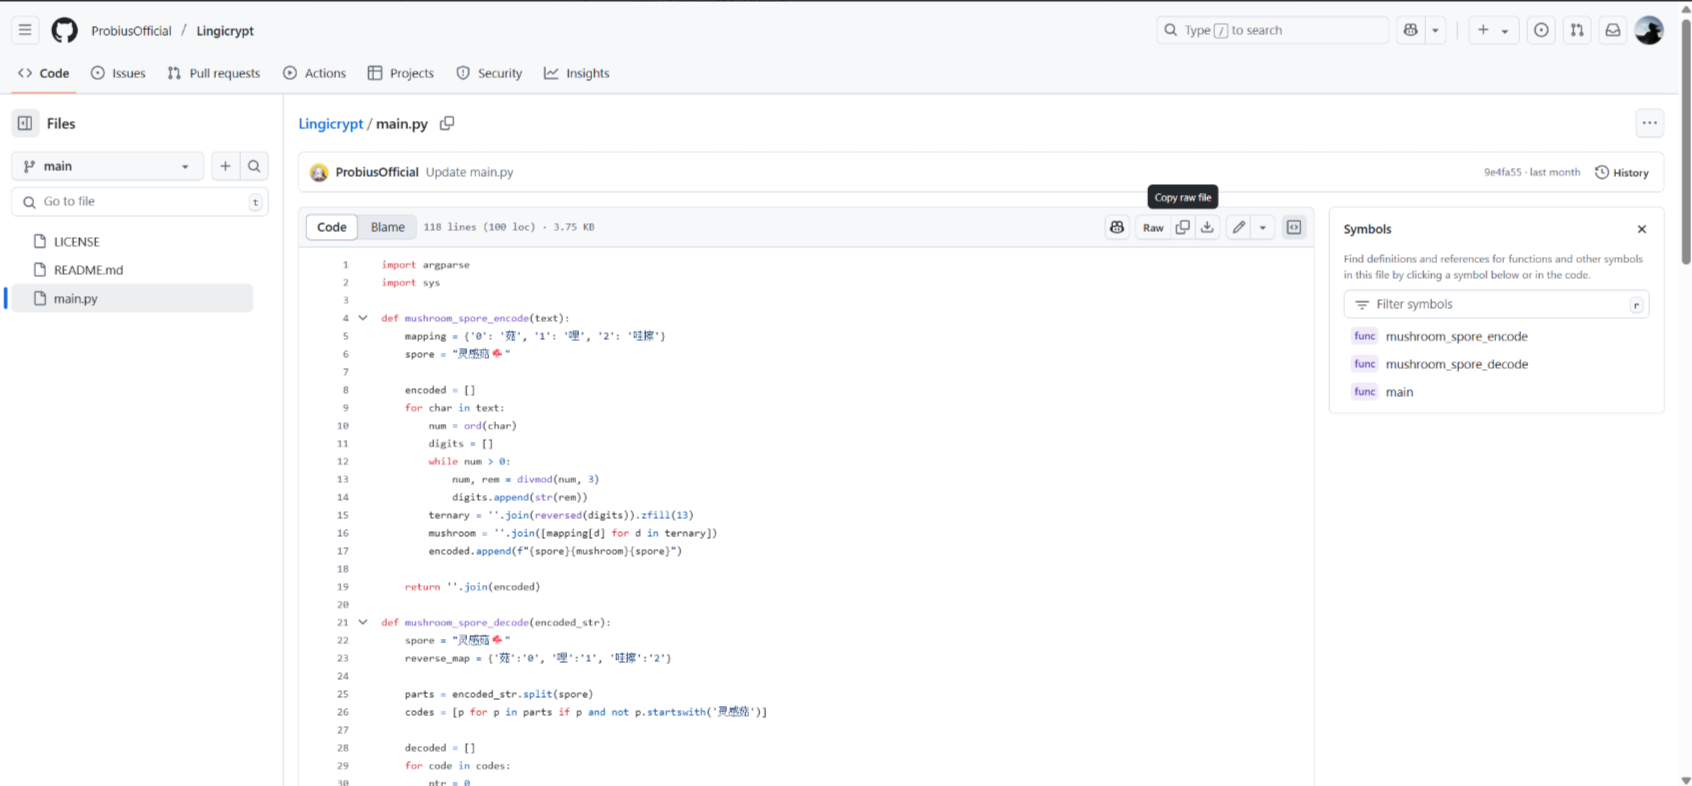Open the Lingicrypt repository header link
1692x786 pixels.
click(x=225, y=31)
